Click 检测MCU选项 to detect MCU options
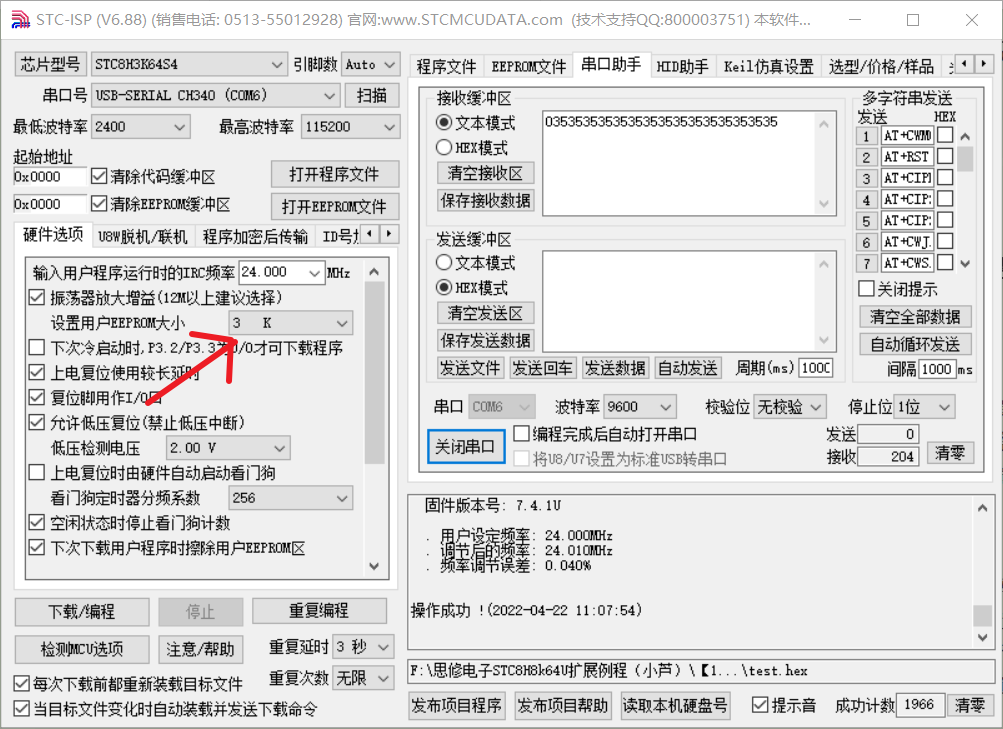This screenshot has height=729, width=1003. pos(81,649)
